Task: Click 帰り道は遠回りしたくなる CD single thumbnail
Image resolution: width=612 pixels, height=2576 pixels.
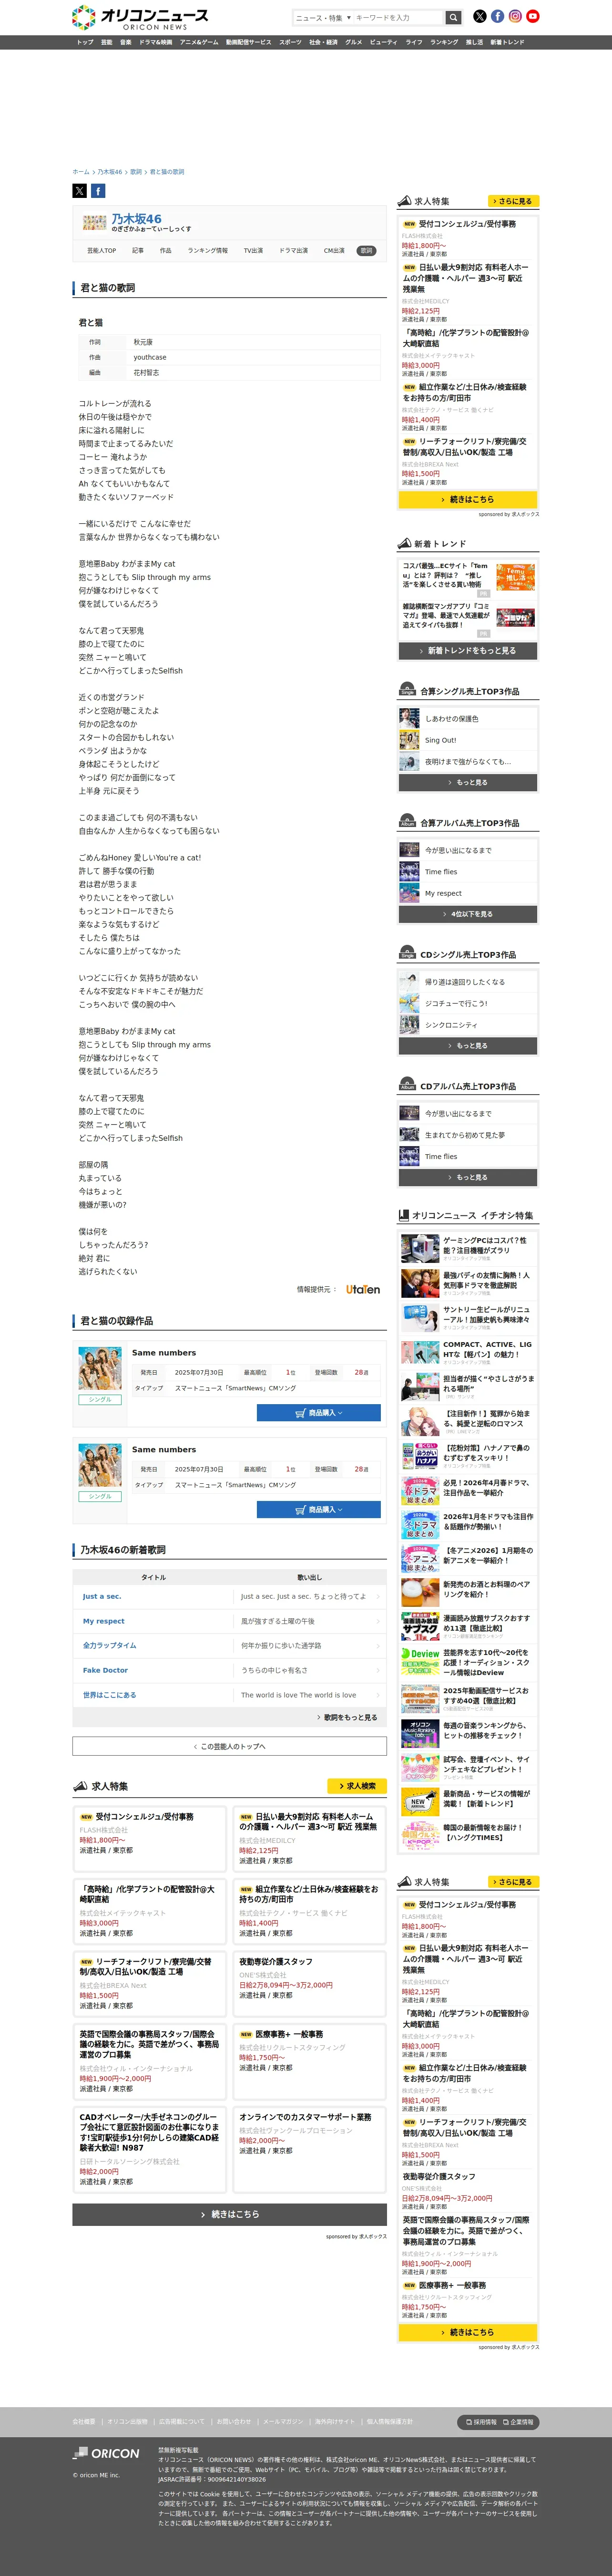Action: point(409,981)
